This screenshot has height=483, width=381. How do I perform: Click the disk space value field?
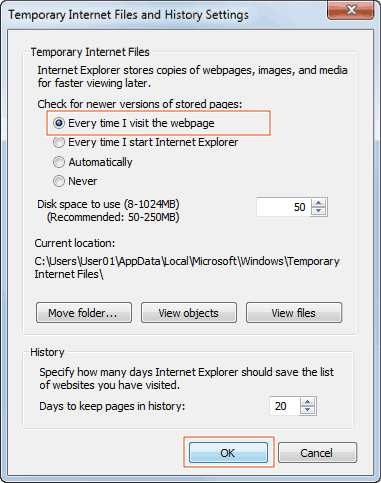tap(283, 207)
